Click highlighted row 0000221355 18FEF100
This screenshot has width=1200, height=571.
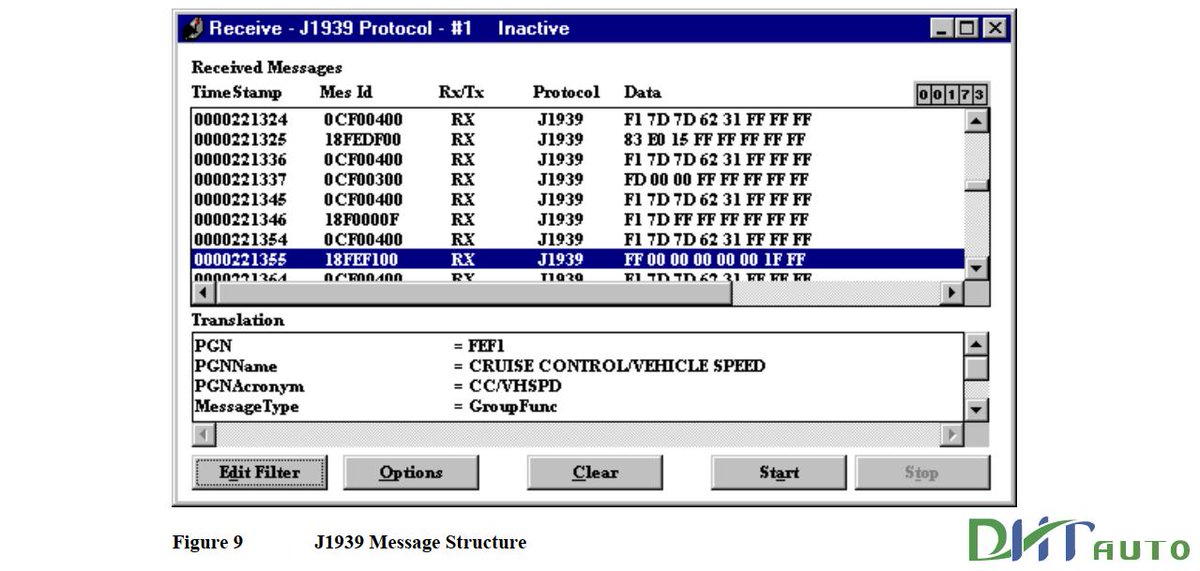point(578,259)
